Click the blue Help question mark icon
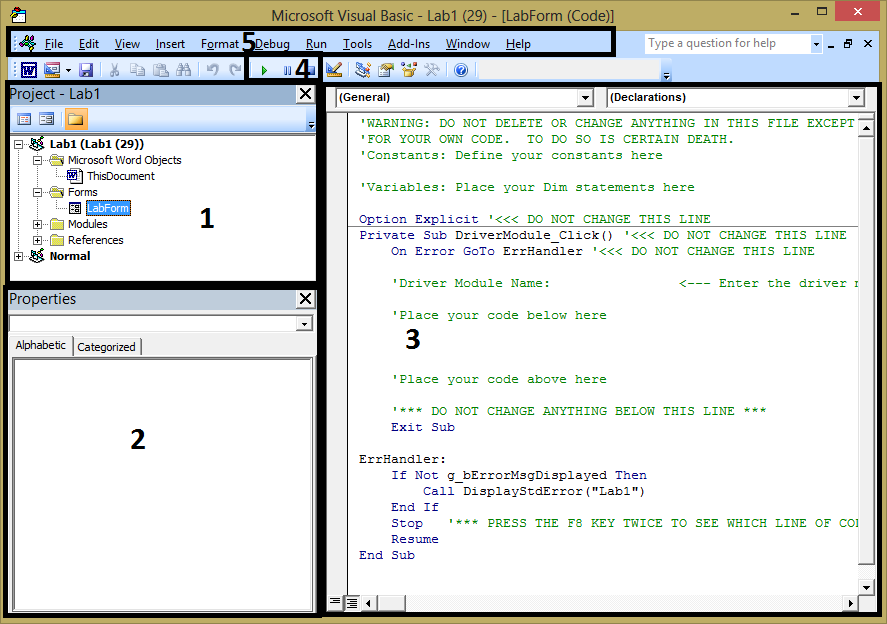Viewport: 887px width, 624px height. coord(461,70)
